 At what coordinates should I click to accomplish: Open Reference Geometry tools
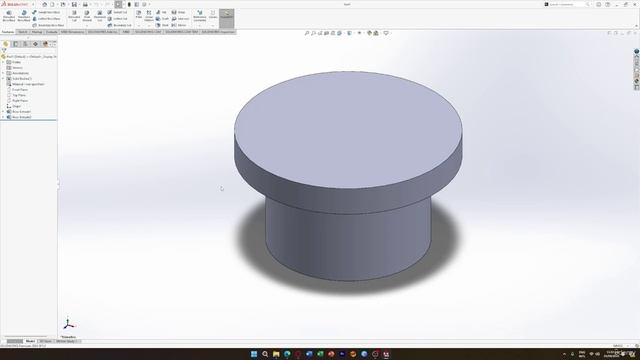(x=200, y=16)
